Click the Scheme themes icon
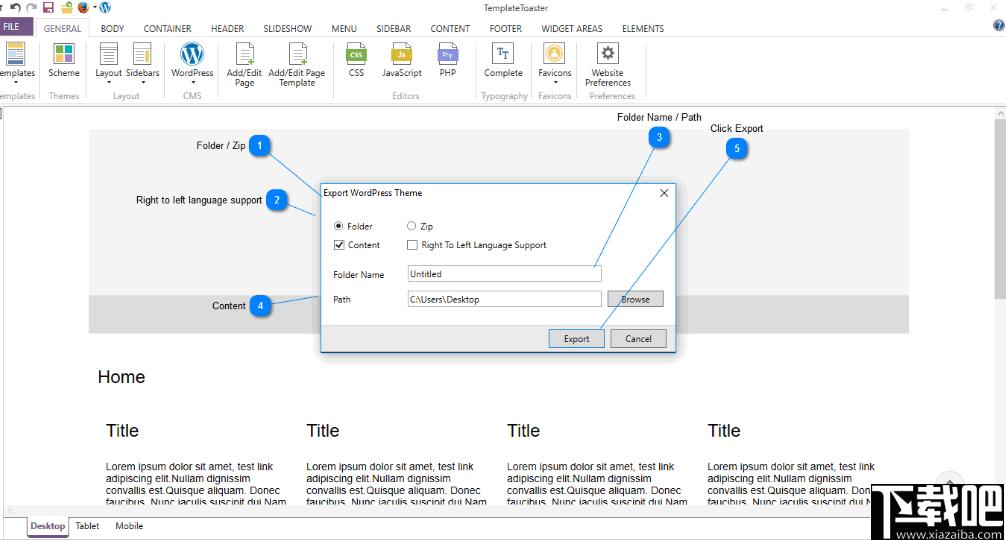Screen dimensions: 1006x540 pyautogui.click(x=64, y=54)
